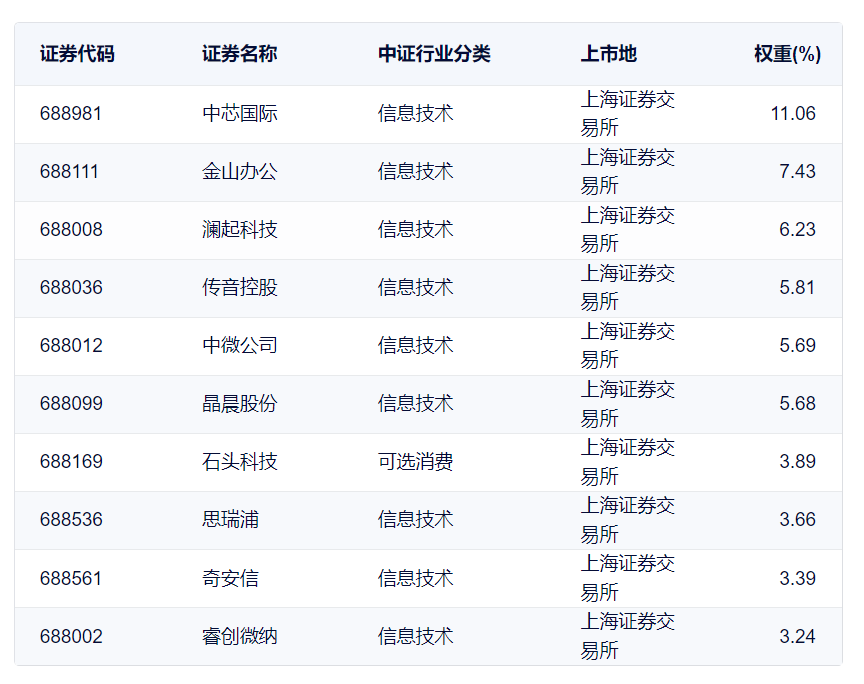Screen dimensions: 864x684
Task: Click the stock name 澜起科技
Action: click(x=240, y=229)
